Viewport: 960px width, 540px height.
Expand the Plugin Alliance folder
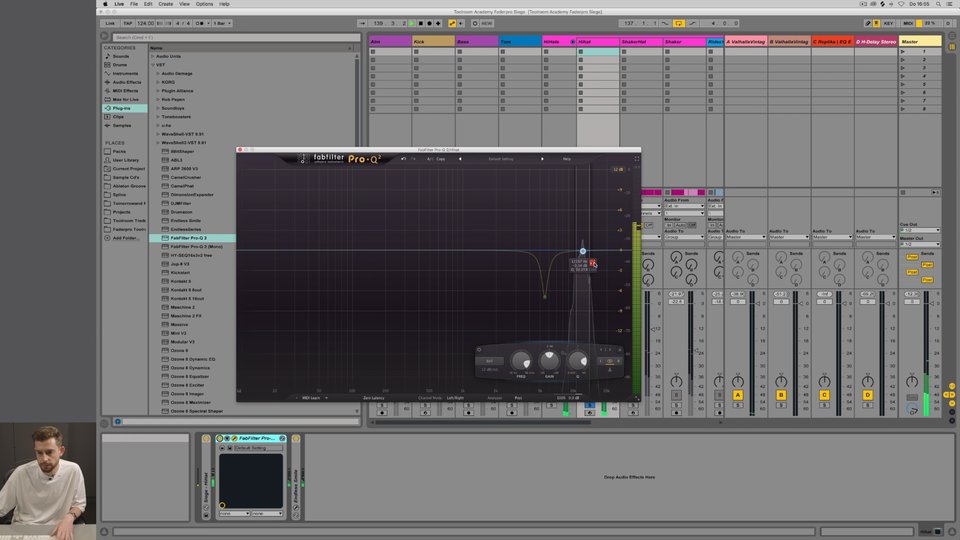[158, 91]
